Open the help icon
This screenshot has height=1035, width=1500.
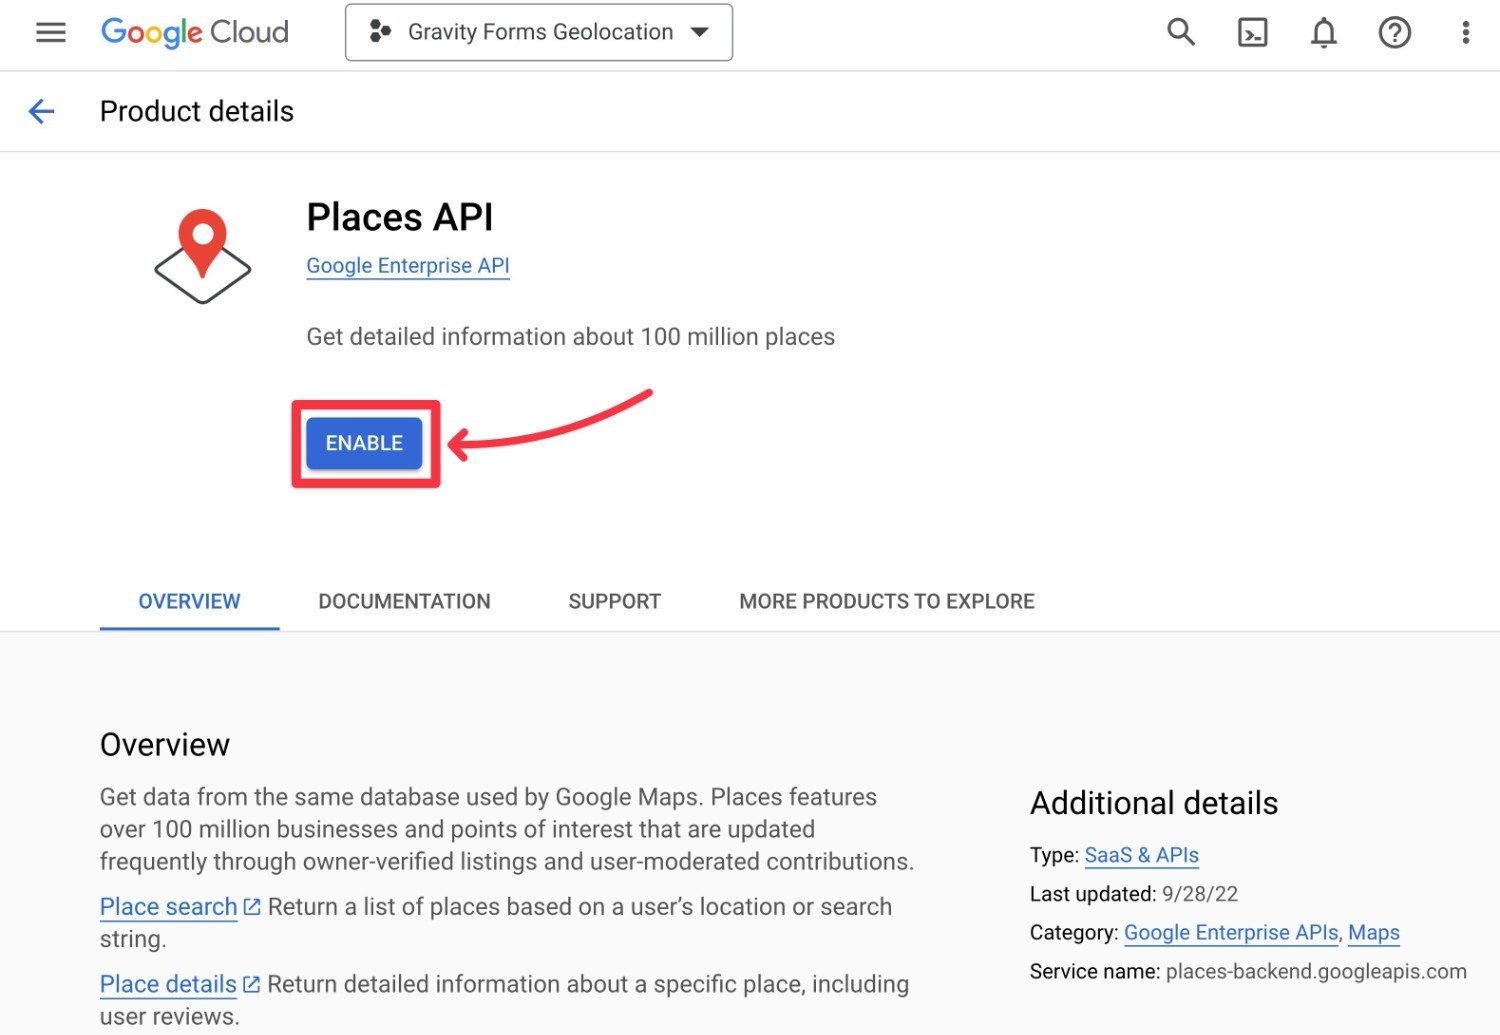[x=1394, y=32]
